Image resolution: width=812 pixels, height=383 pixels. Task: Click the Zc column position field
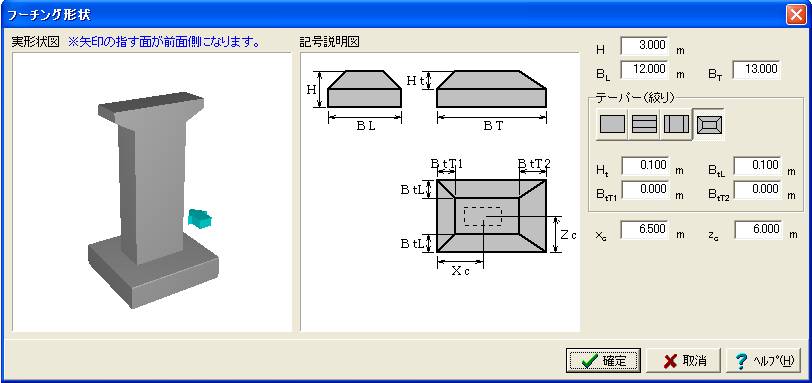coord(758,230)
